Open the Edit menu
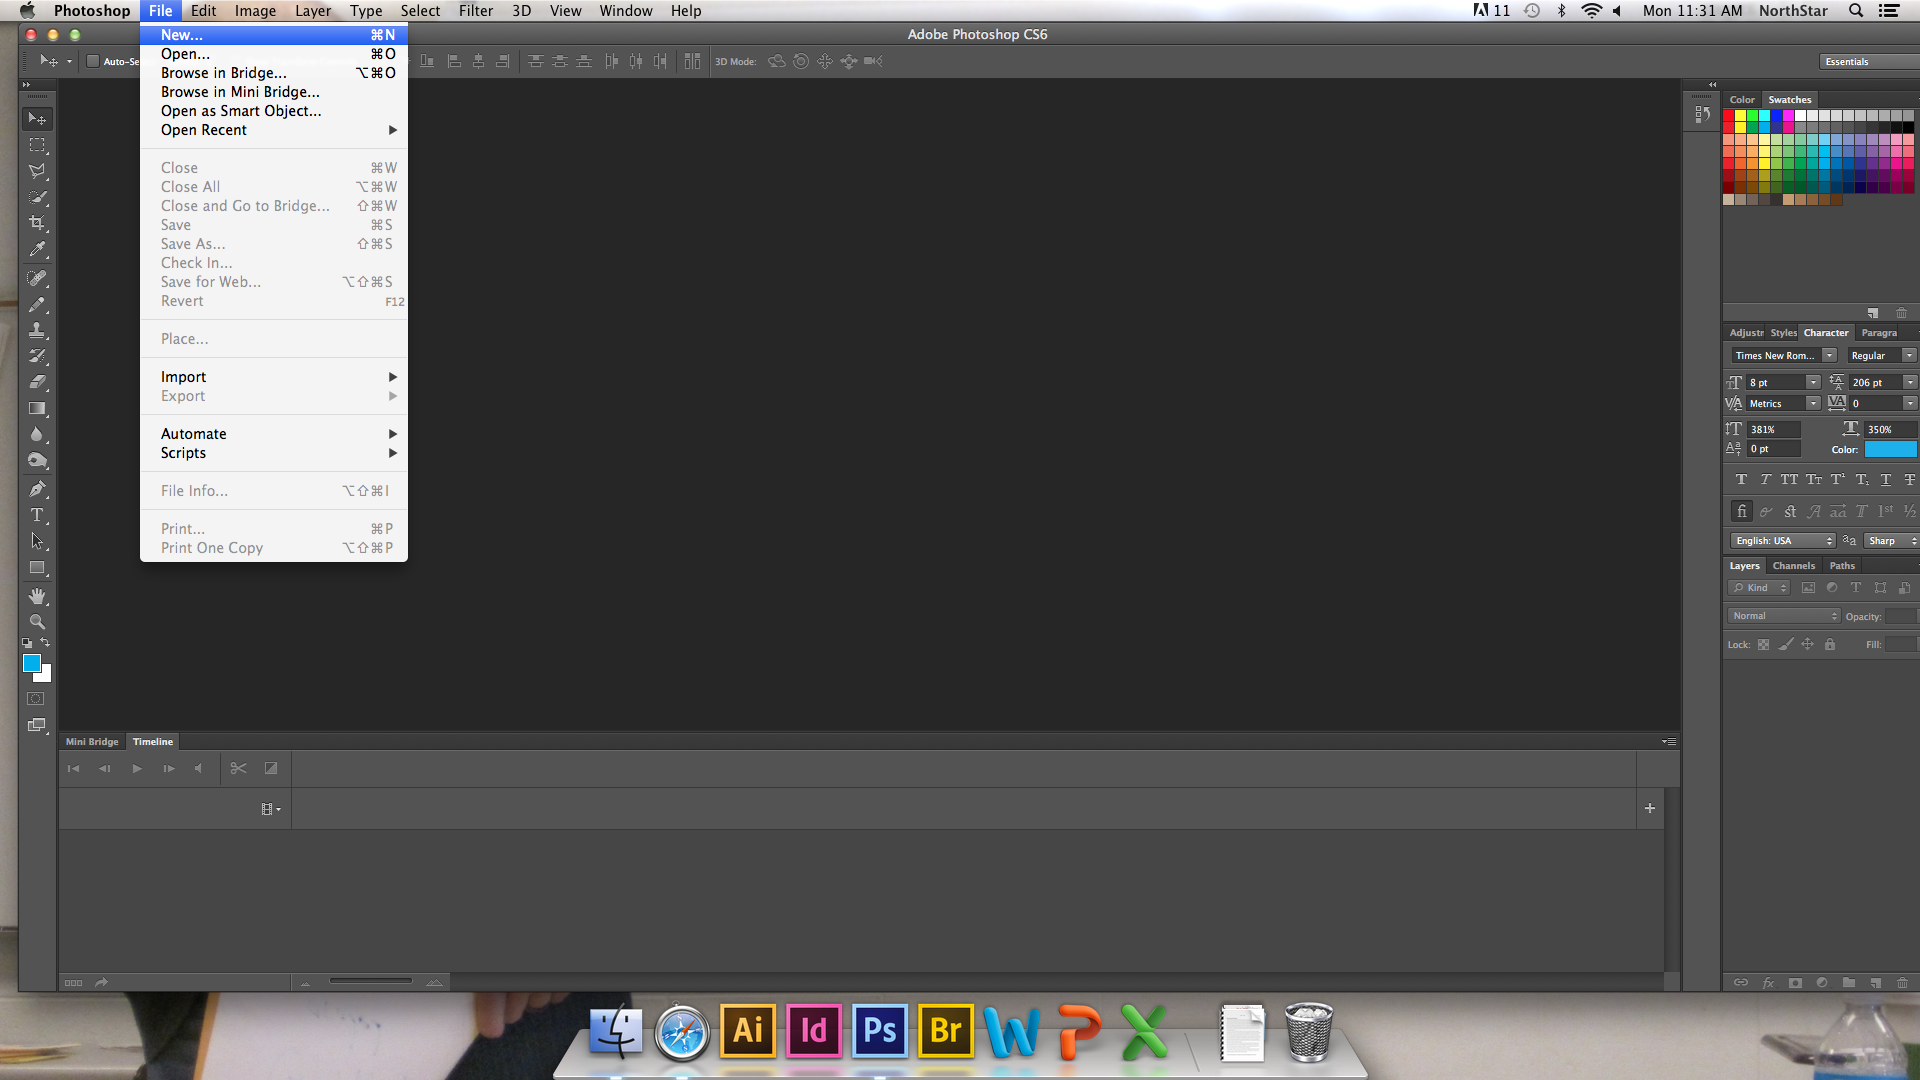This screenshot has height=1080, width=1920. (x=203, y=11)
